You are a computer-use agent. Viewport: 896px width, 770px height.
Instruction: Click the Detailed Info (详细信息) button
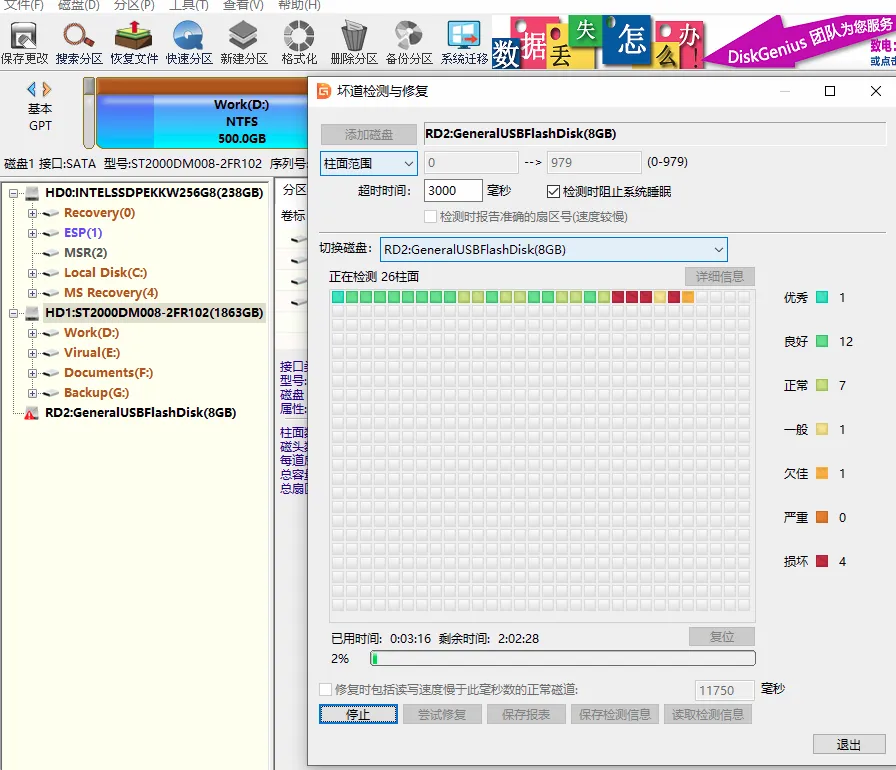(719, 276)
